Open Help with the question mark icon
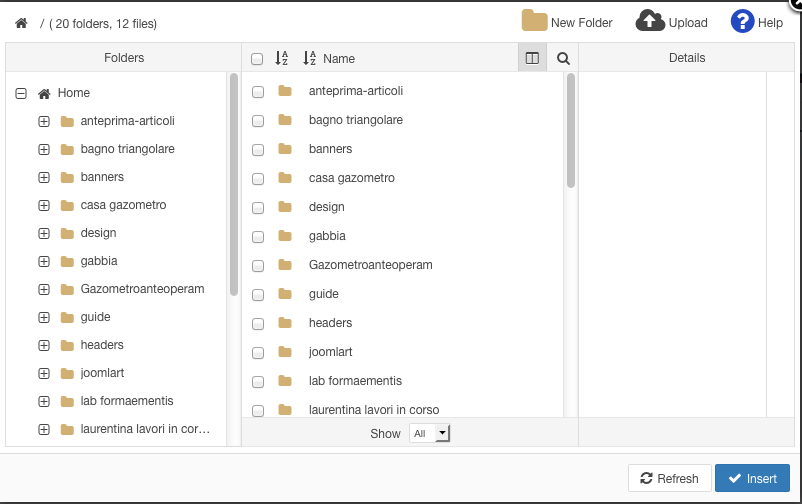 742,22
